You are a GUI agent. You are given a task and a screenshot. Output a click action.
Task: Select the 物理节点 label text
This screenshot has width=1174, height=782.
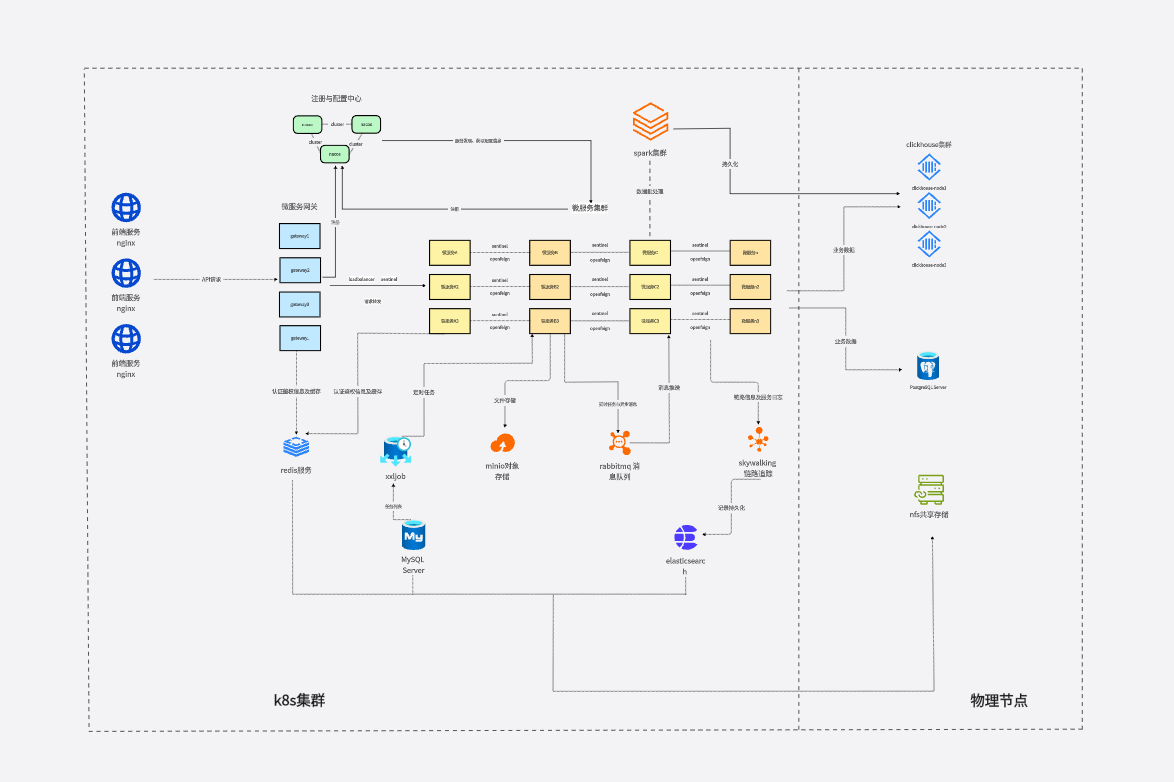point(998,700)
